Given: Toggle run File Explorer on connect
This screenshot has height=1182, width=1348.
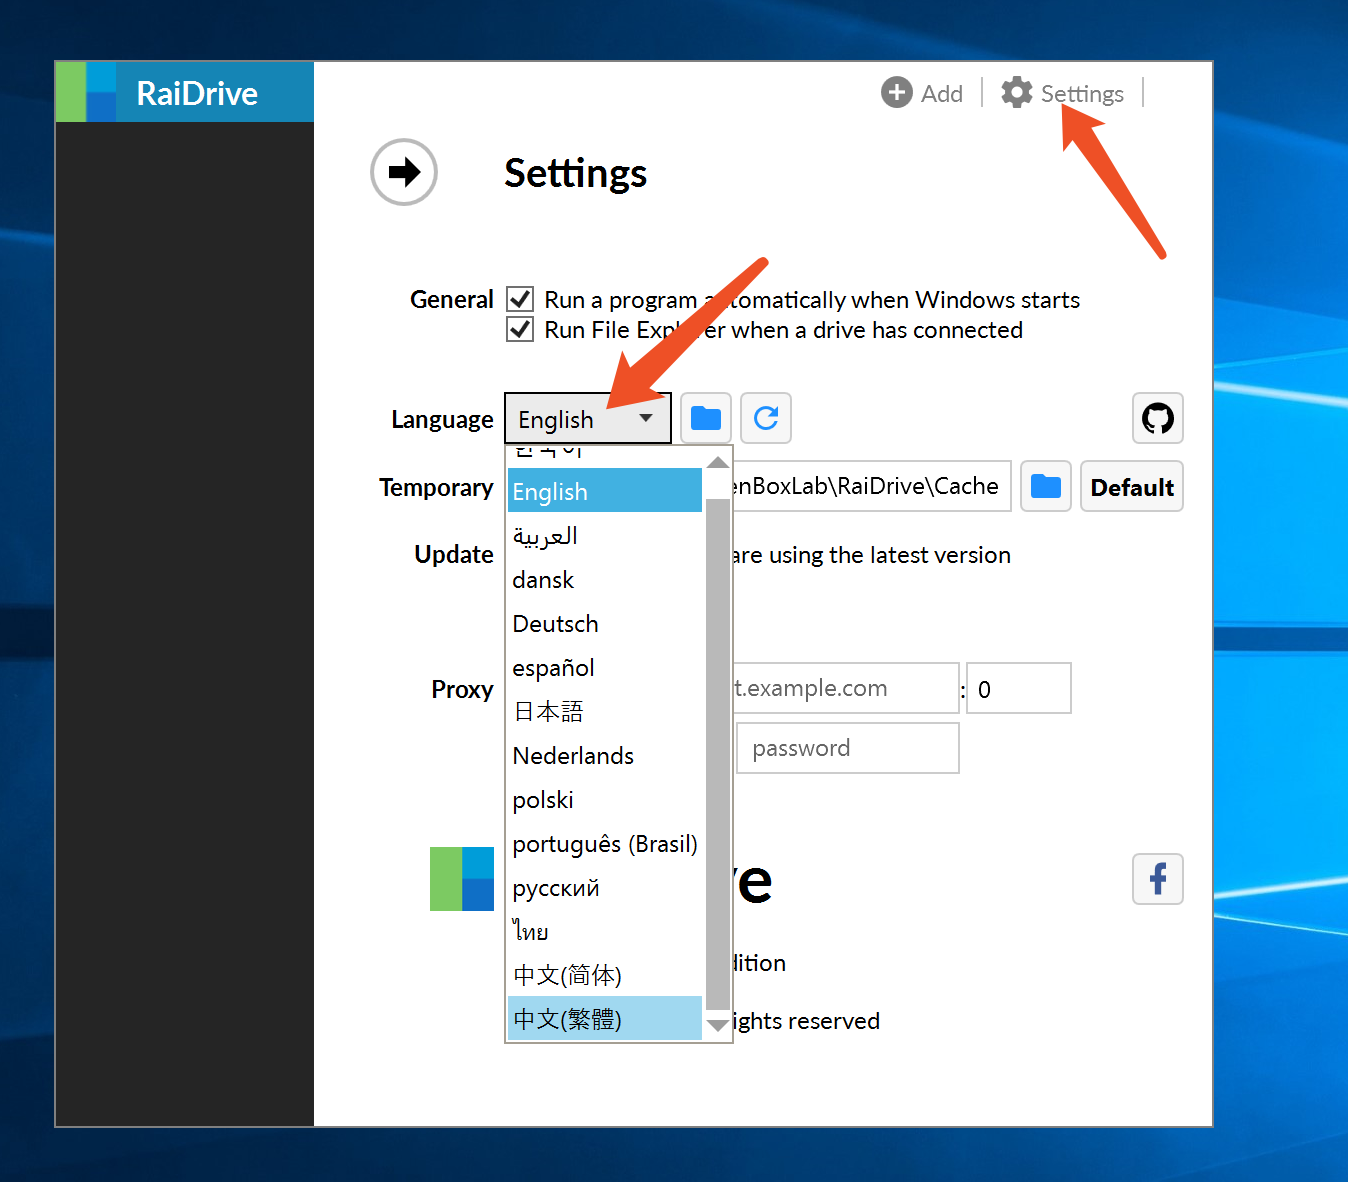Looking at the screenshot, I should click(x=520, y=329).
